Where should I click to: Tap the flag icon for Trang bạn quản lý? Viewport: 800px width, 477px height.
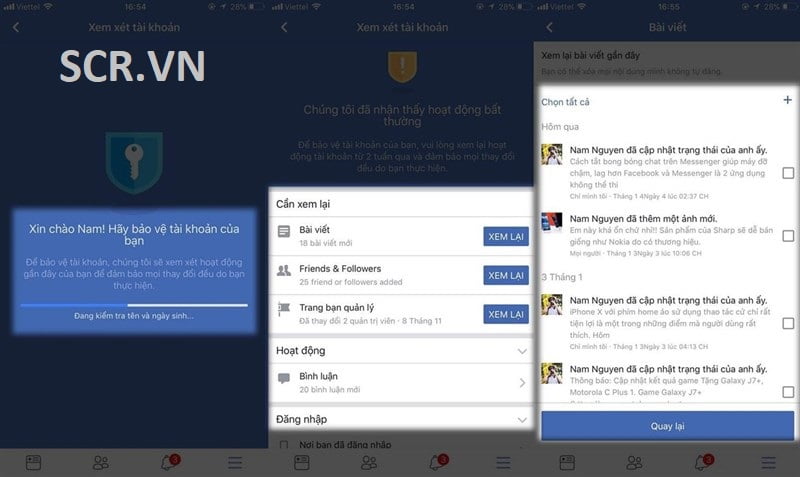click(x=284, y=309)
